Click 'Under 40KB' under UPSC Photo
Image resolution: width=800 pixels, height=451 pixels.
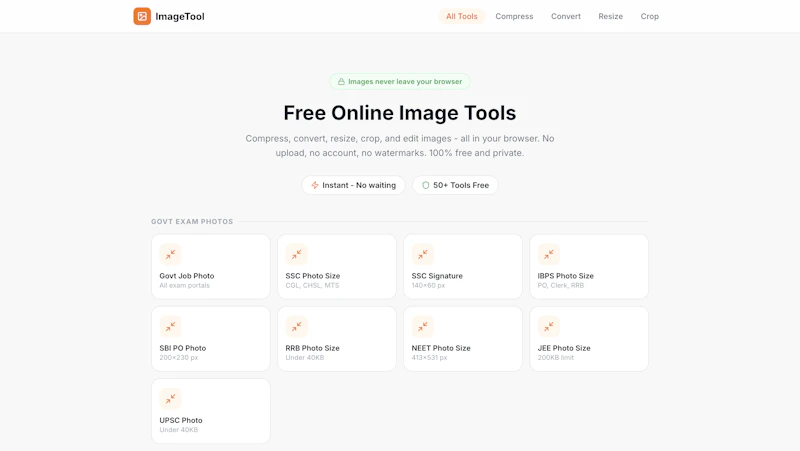click(x=179, y=430)
